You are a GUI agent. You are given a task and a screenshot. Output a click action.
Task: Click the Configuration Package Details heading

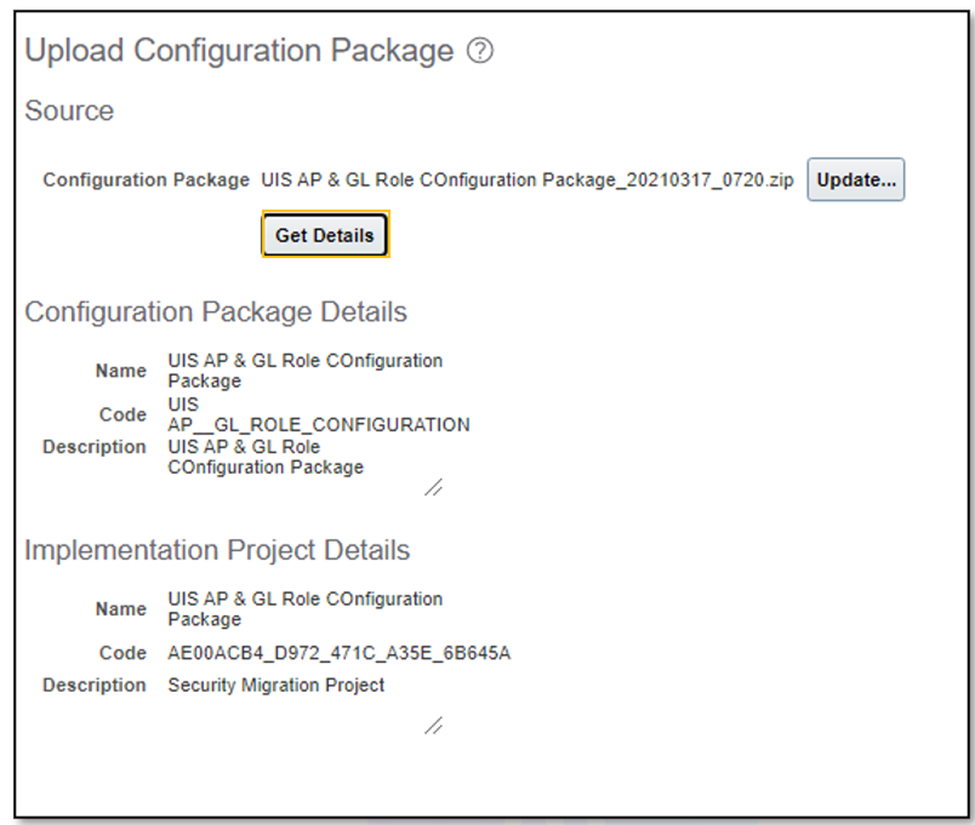pyautogui.click(x=215, y=311)
